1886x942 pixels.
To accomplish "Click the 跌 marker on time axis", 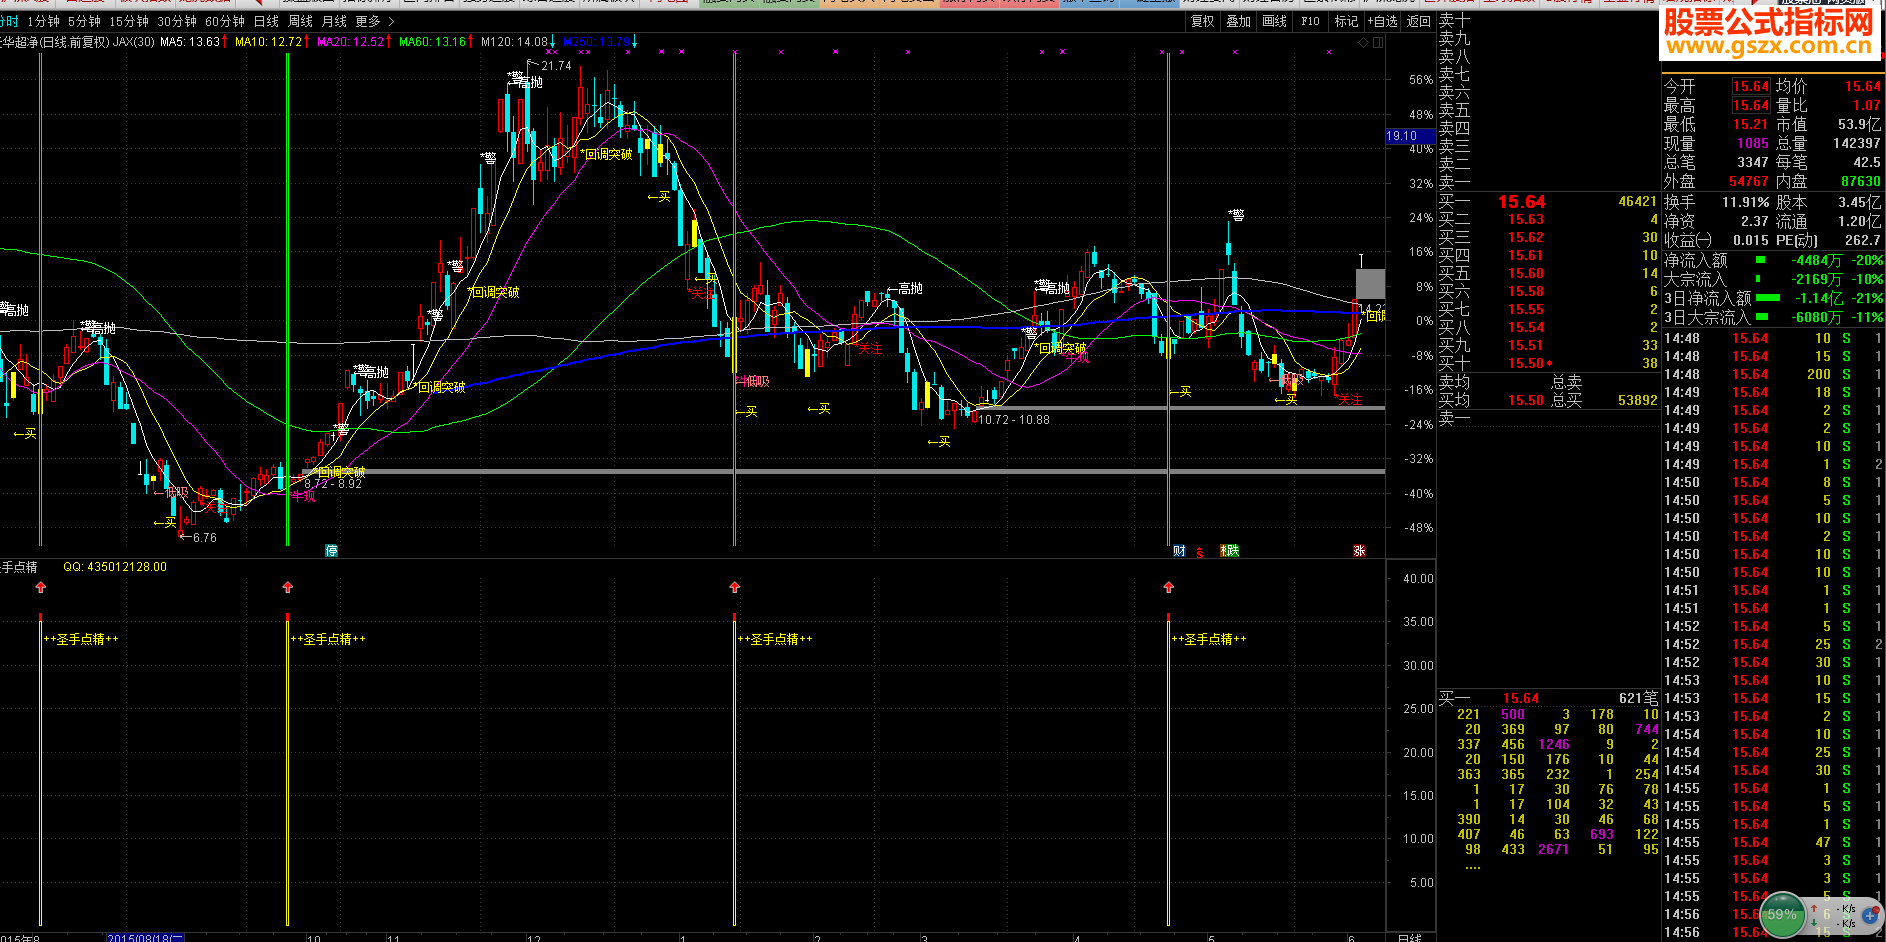I will click(1231, 551).
